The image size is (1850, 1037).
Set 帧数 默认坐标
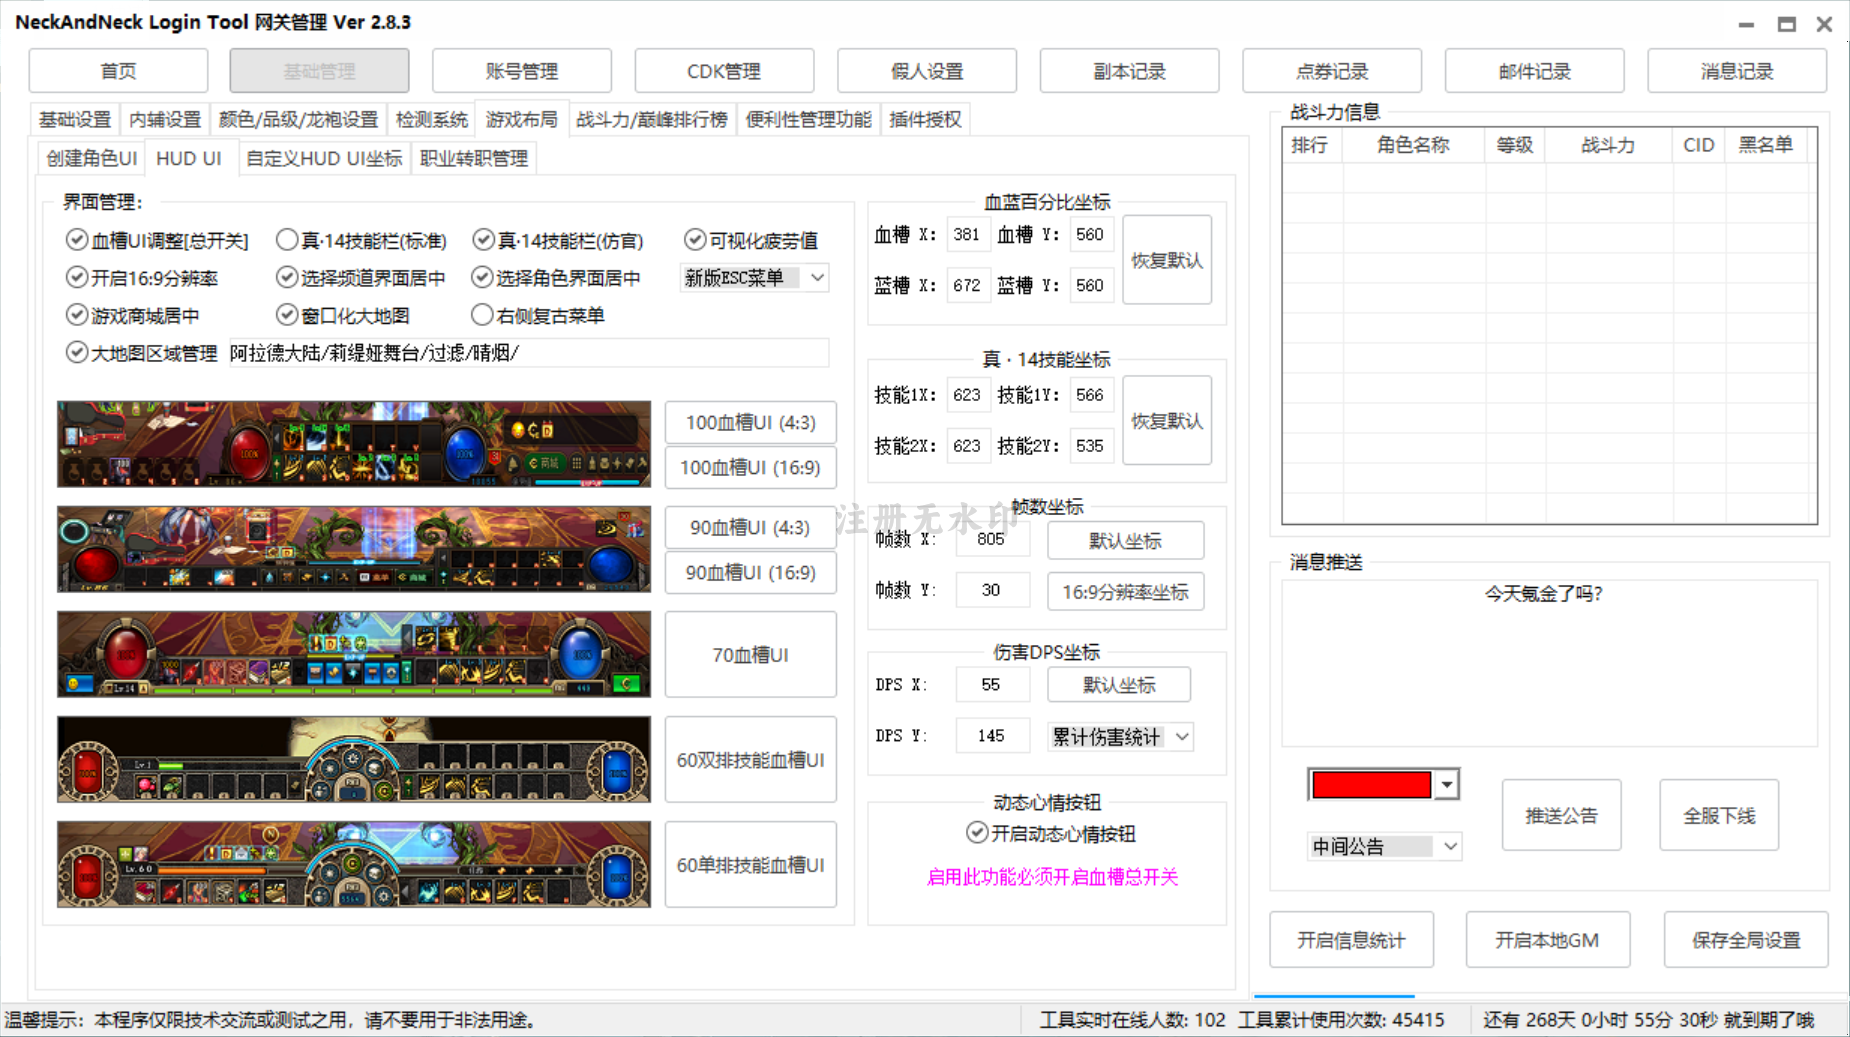click(x=1125, y=540)
